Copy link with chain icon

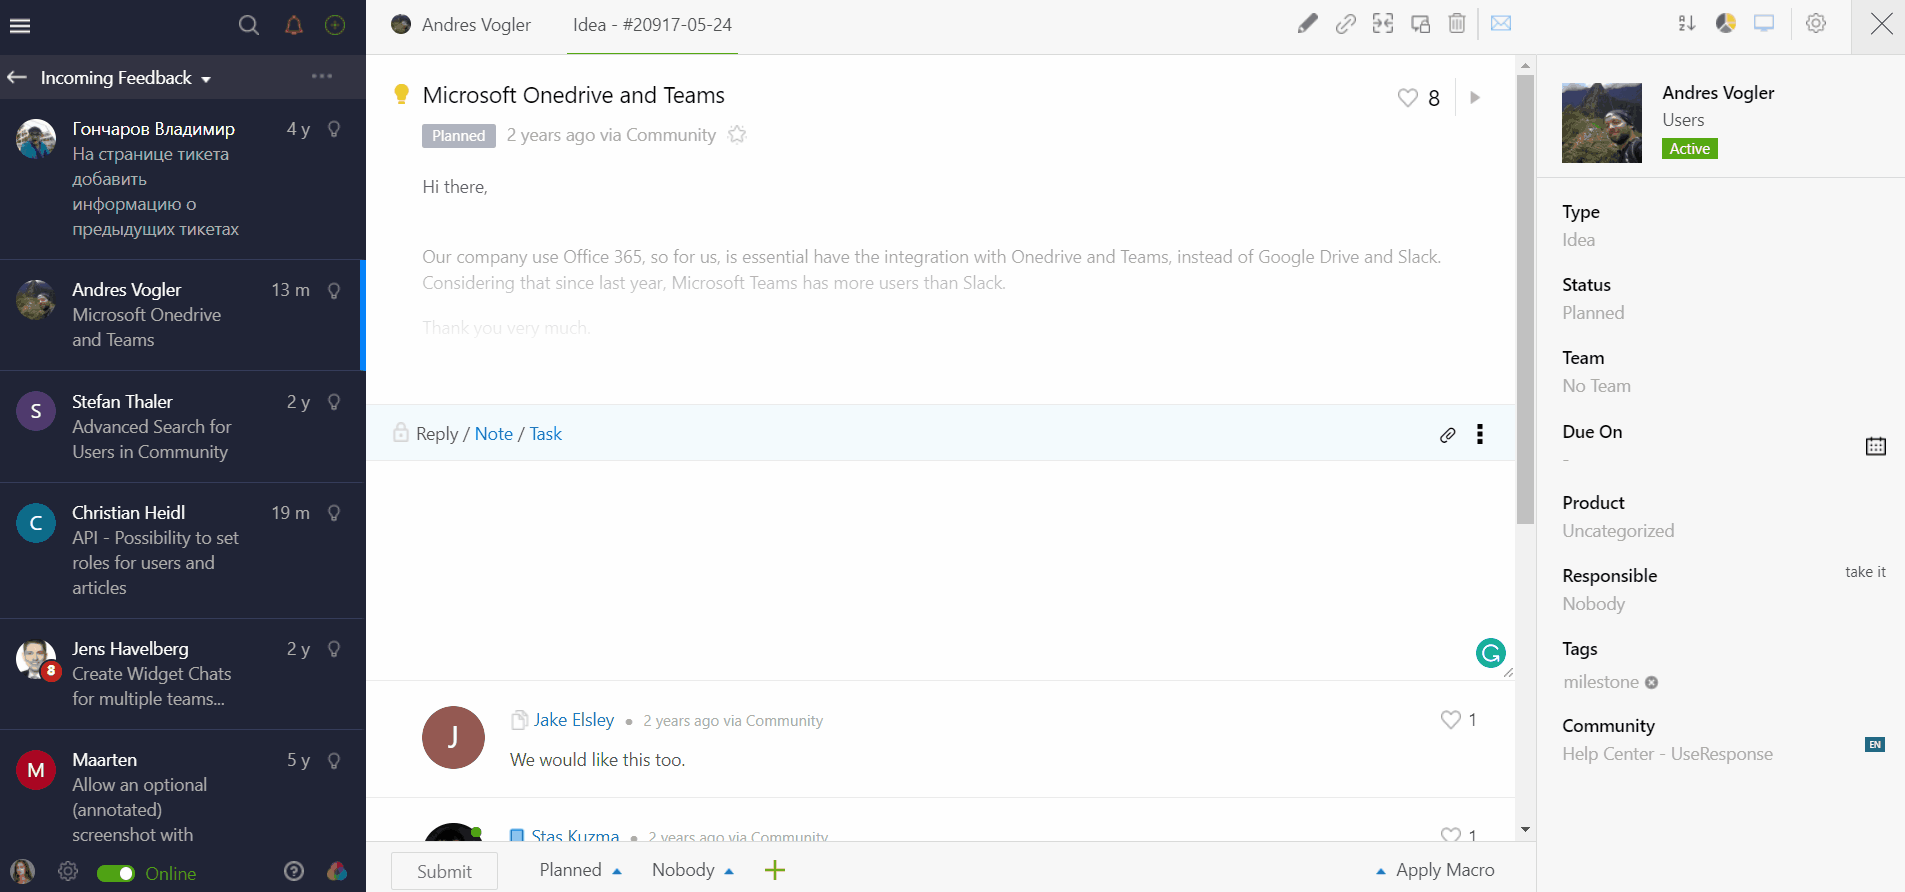1345,24
